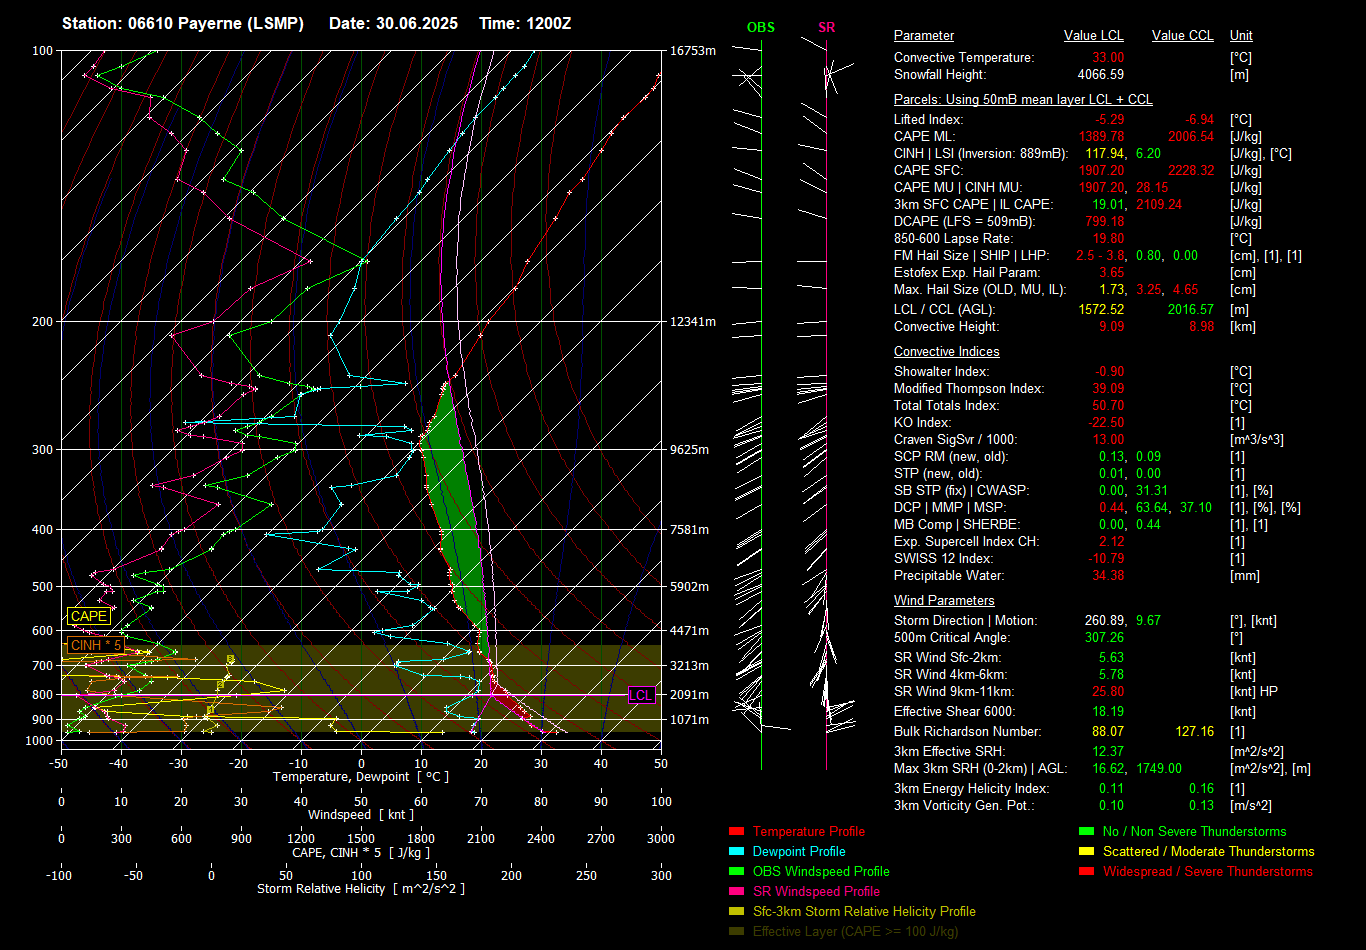The width and height of the screenshot is (1366, 950).
Task: Click the Station: 06610 Payerne (LSMP) title
Action: [182, 23]
